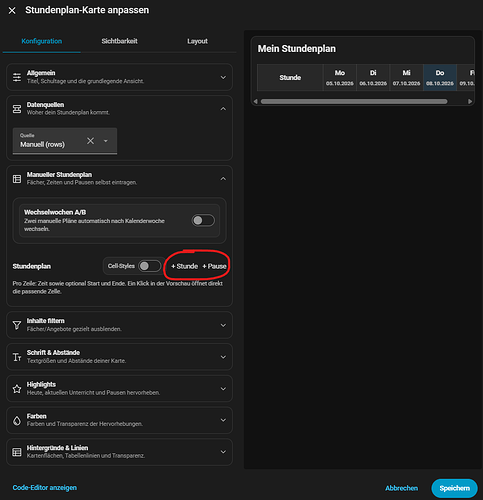Click the highlighted Do 08.10.2026 header
The height and width of the screenshot is (500, 483).
click(x=440, y=78)
